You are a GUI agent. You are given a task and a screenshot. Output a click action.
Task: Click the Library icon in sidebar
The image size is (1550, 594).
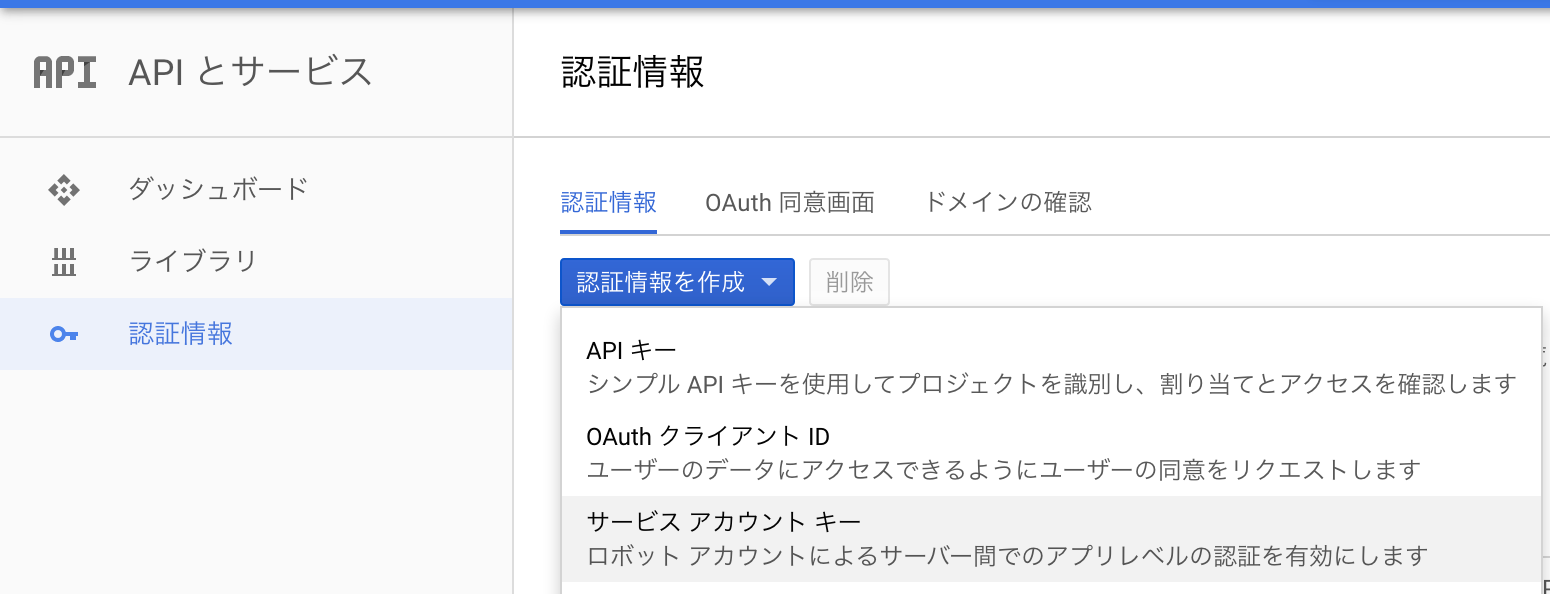point(64,262)
